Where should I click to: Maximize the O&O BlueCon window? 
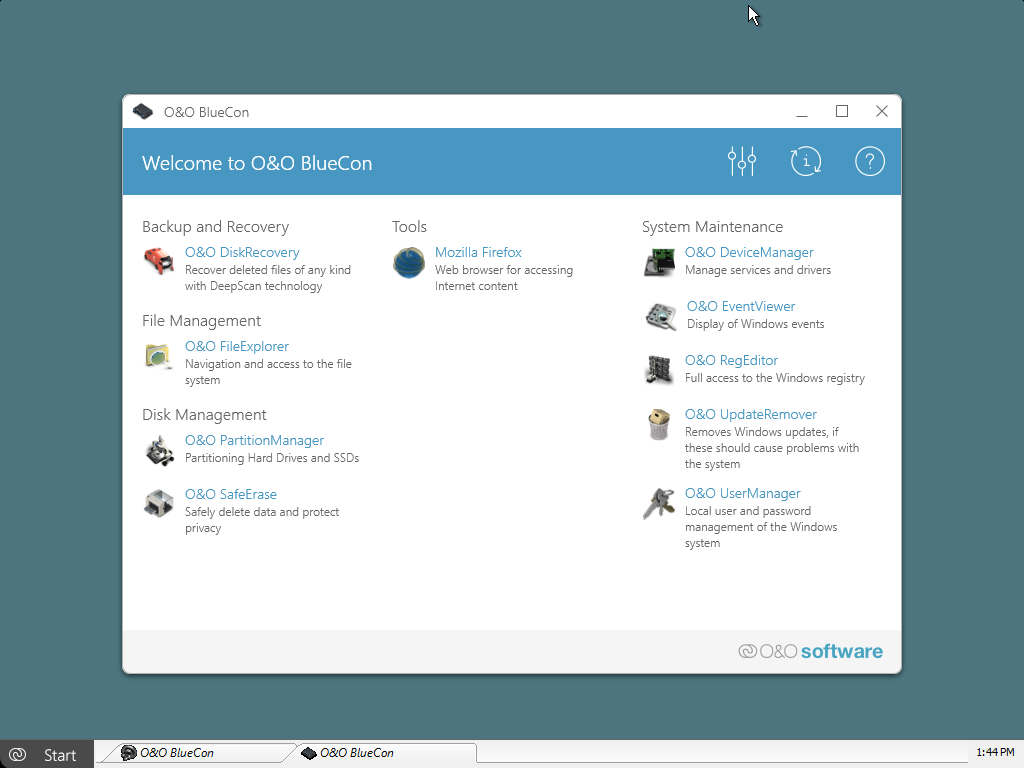click(x=842, y=112)
